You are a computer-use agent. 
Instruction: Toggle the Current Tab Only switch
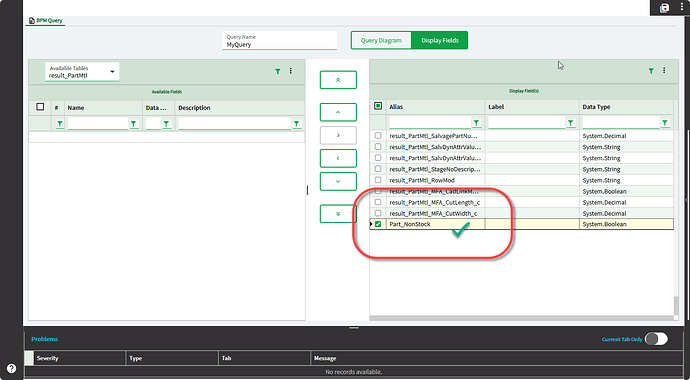656,339
